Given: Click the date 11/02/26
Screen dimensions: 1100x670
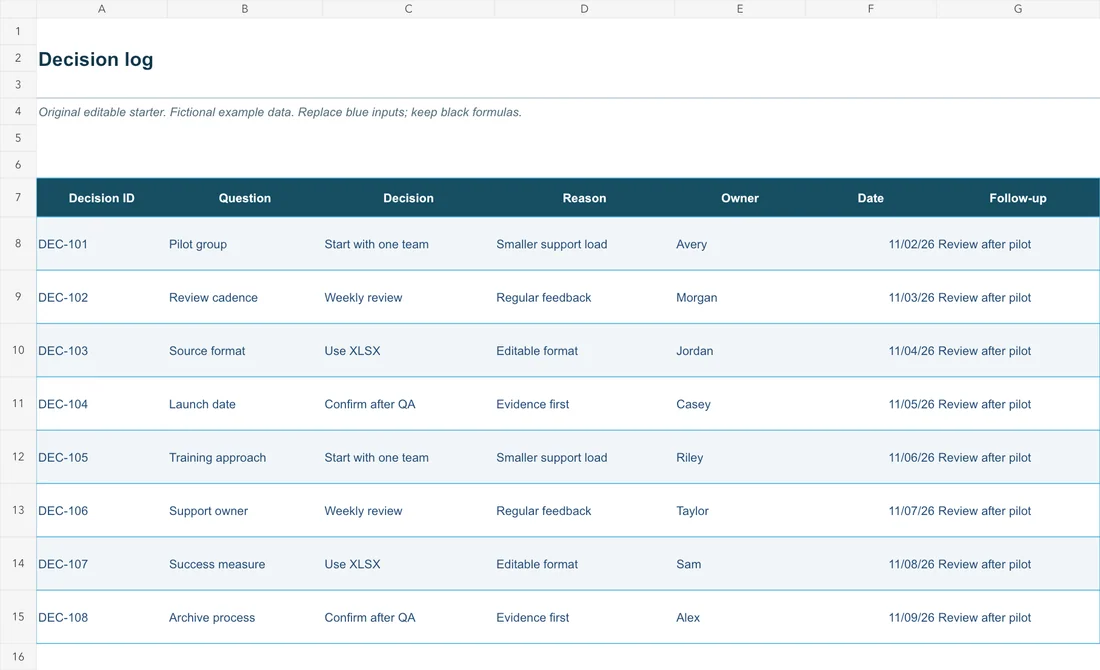Looking at the screenshot, I should click(x=911, y=244).
